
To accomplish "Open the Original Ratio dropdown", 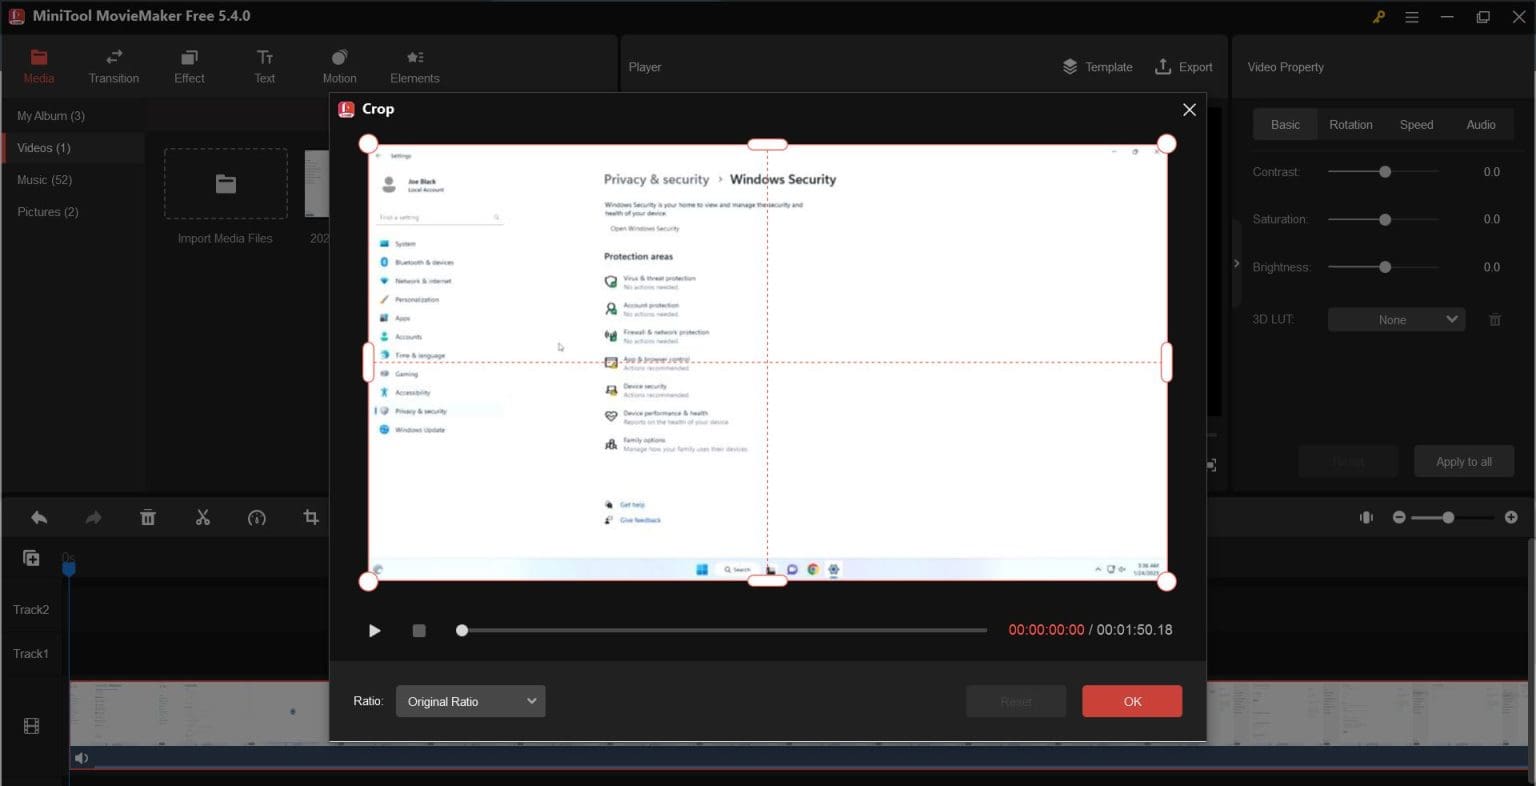I will point(469,701).
